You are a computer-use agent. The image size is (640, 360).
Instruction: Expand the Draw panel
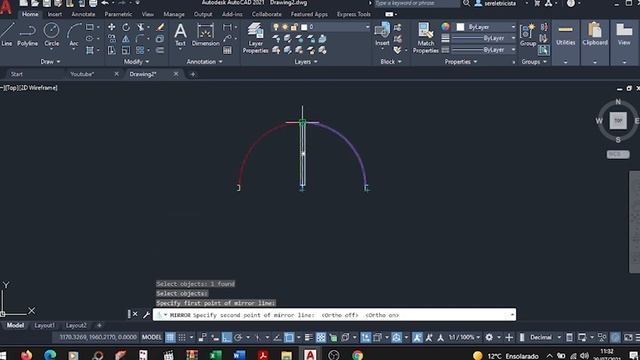[51, 62]
